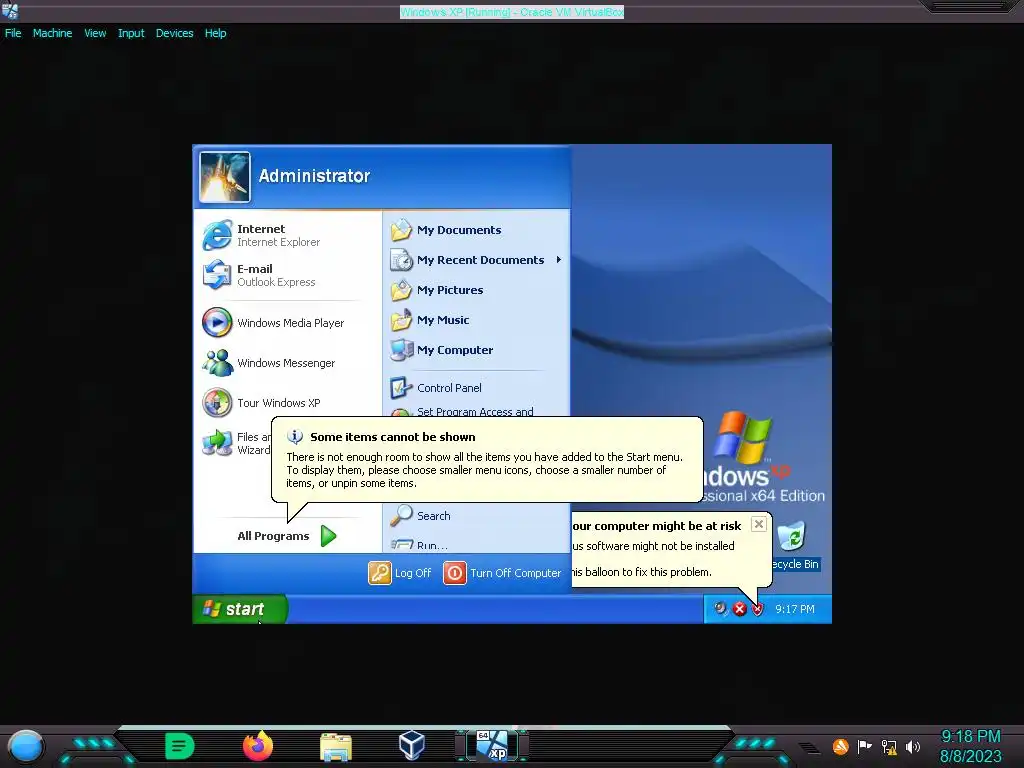Click VirtualBox window icon in title bar
Screen dimensions: 1024x768
tap(10, 11)
